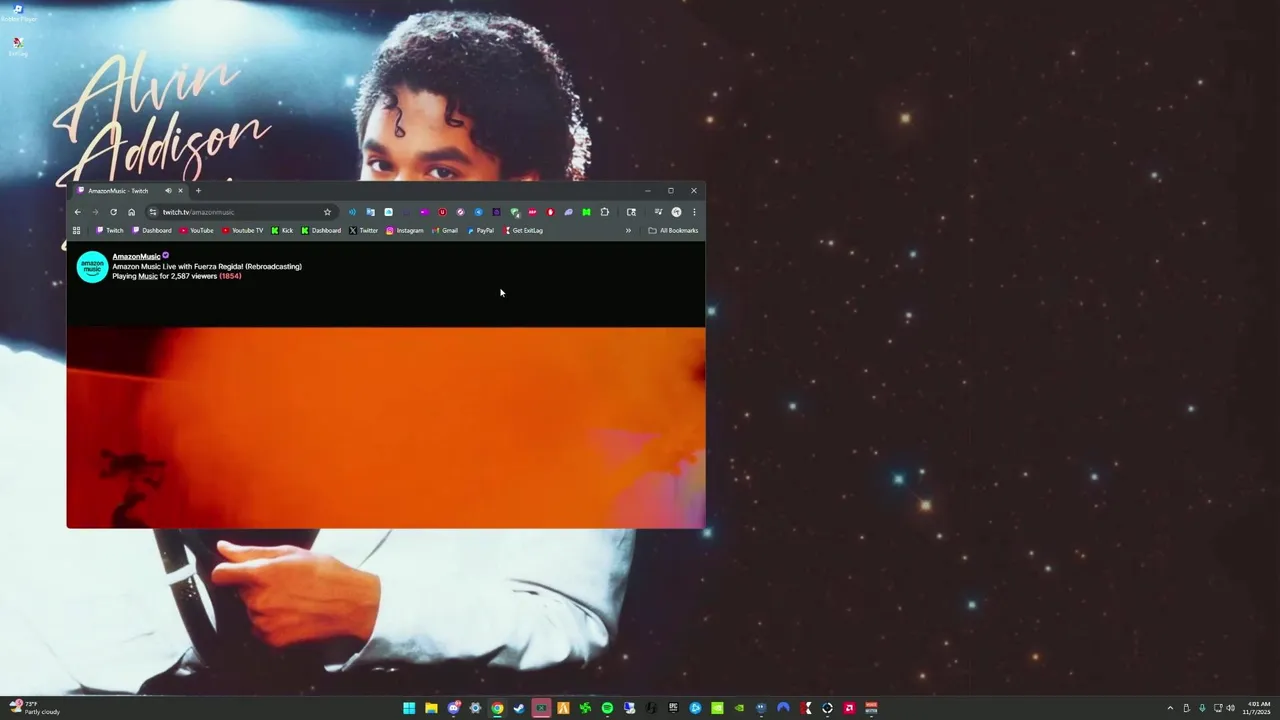Open a new browser tab
1280x720 pixels.
198,191
